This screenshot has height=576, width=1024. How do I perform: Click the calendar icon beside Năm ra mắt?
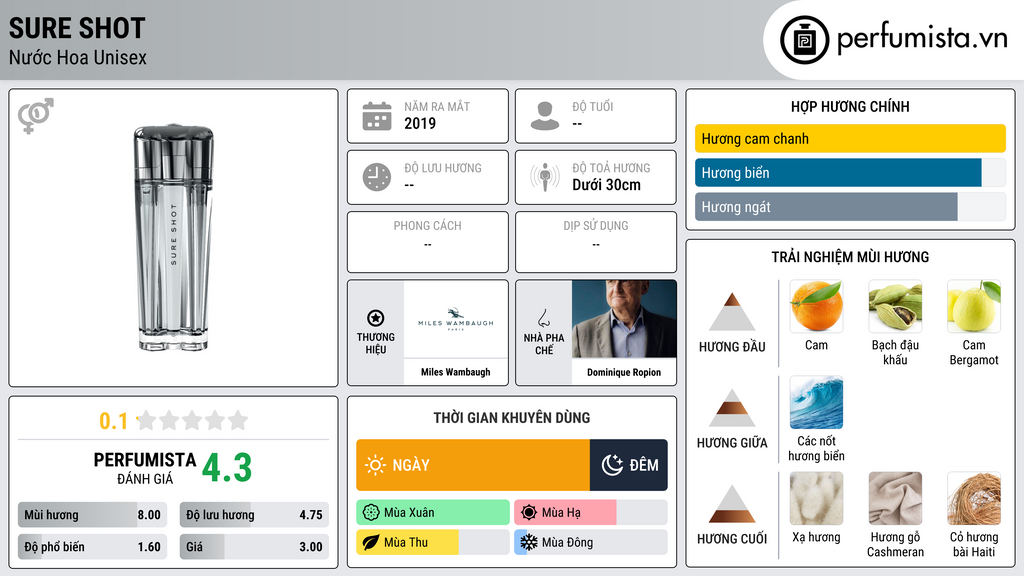tap(377, 116)
